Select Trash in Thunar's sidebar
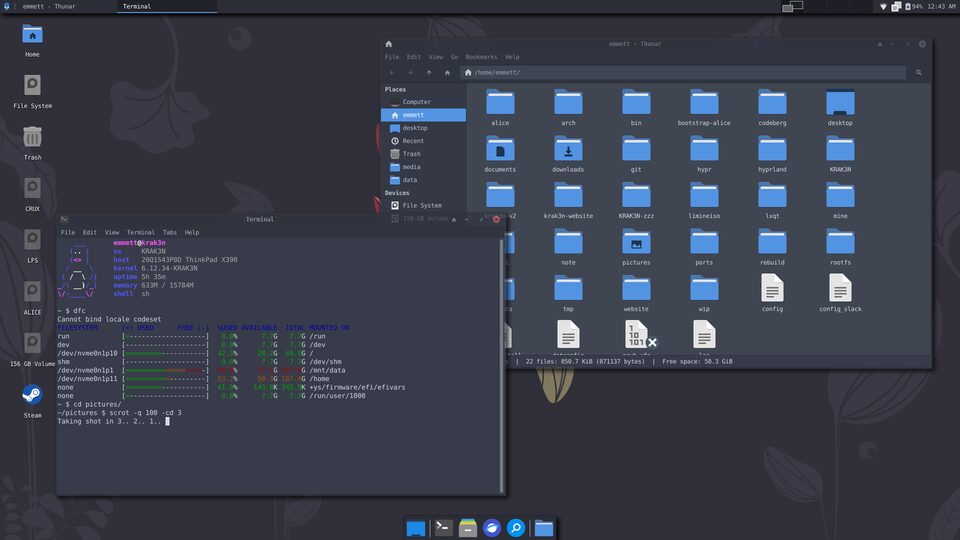This screenshot has height=540, width=960. (x=423, y=154)
